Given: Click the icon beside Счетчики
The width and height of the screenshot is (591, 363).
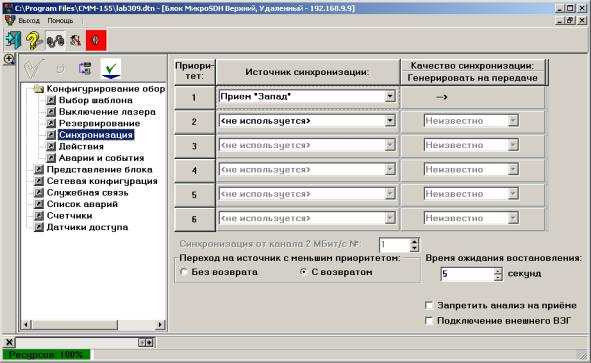Looking at the screenshot, I should [38, 216].
